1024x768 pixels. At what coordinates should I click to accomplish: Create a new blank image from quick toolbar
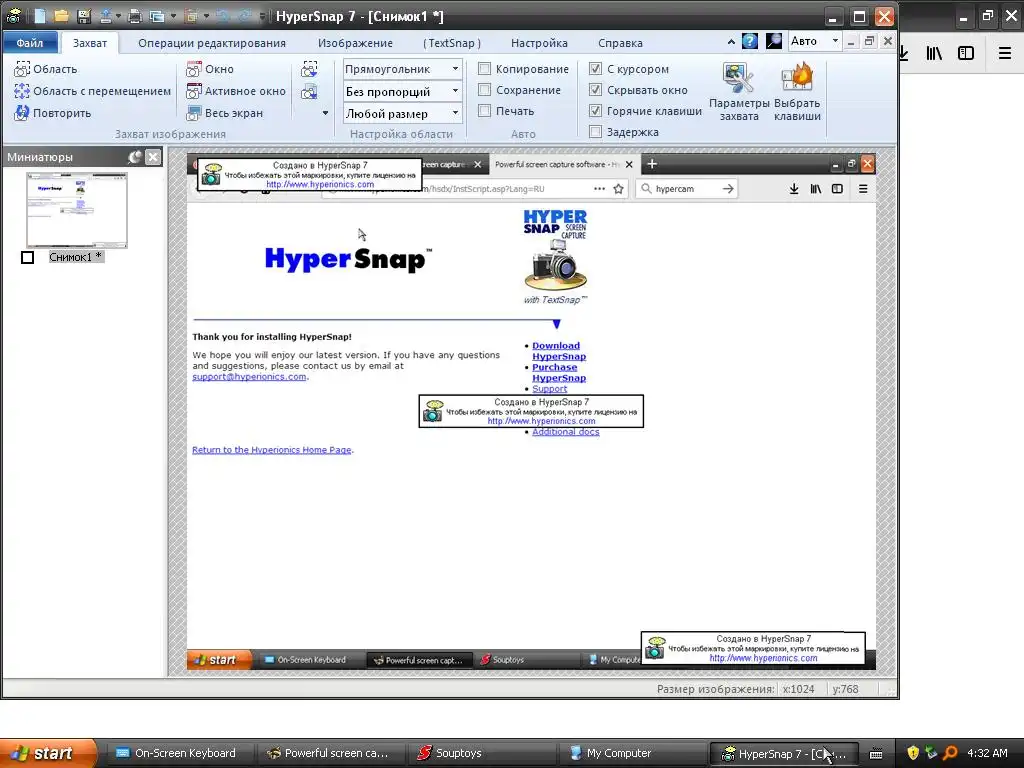tap(40, 16)
